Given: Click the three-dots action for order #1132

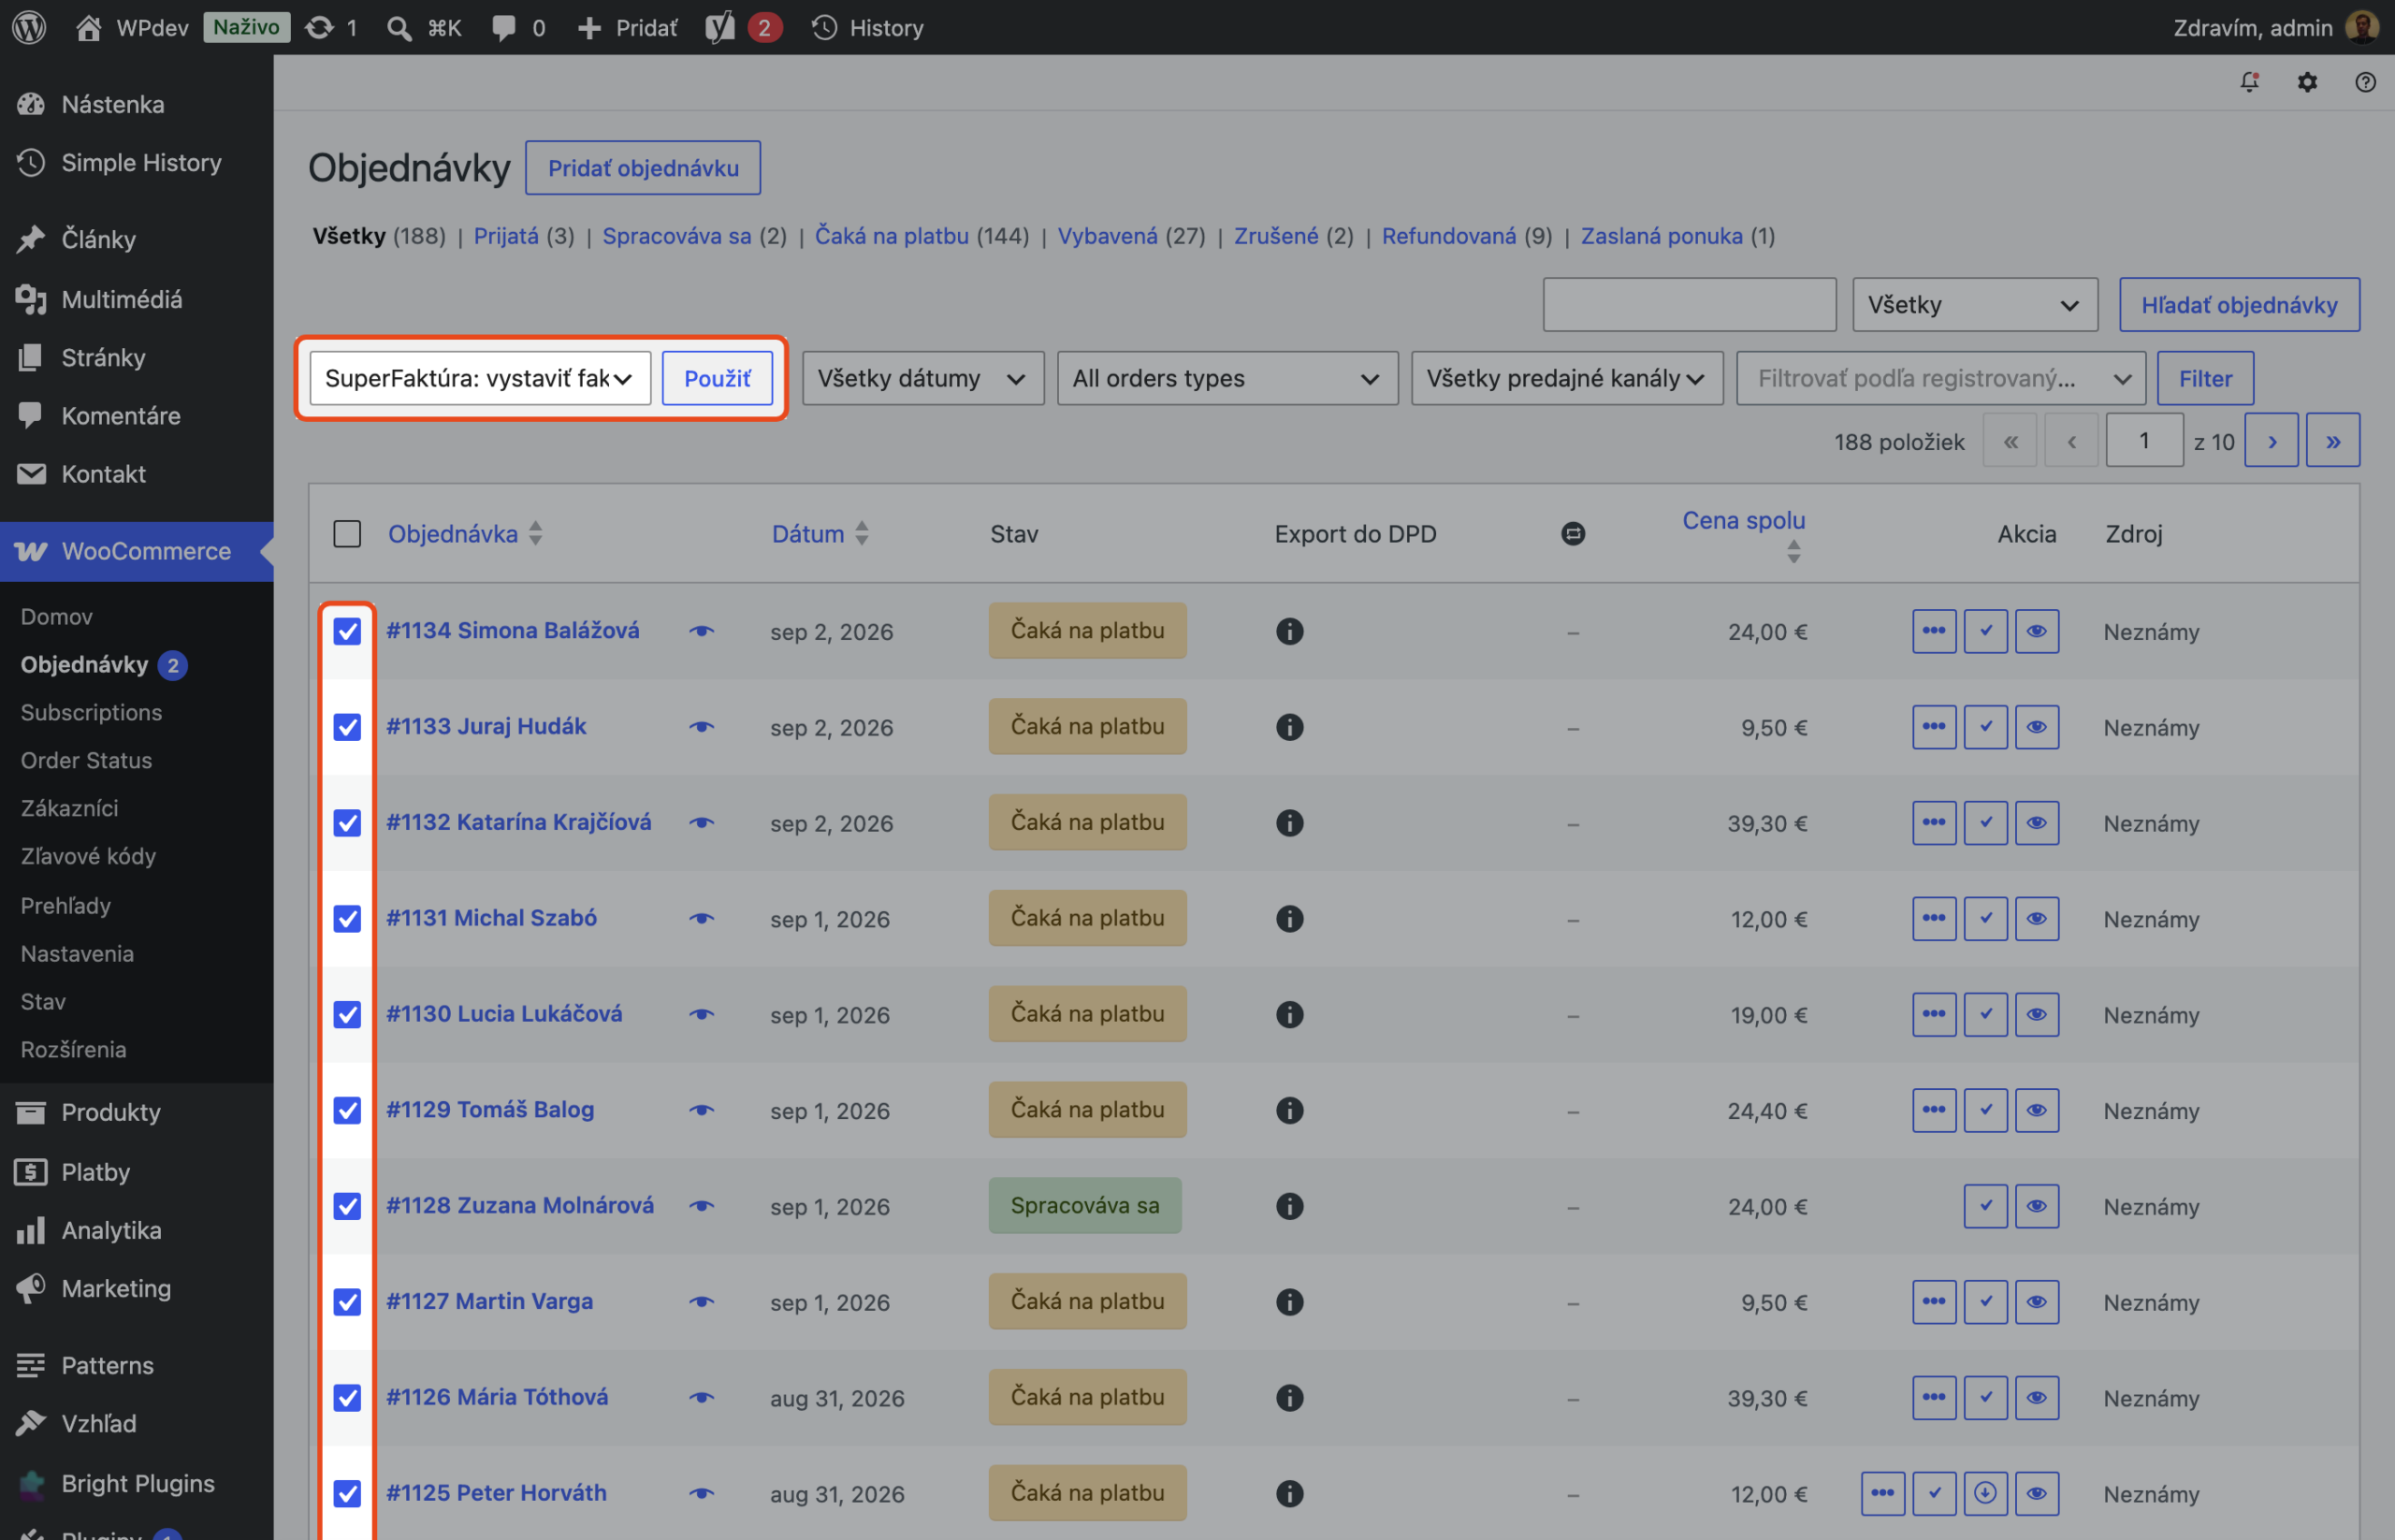Looking at the screenshot, I should (x=1934, y=823).
